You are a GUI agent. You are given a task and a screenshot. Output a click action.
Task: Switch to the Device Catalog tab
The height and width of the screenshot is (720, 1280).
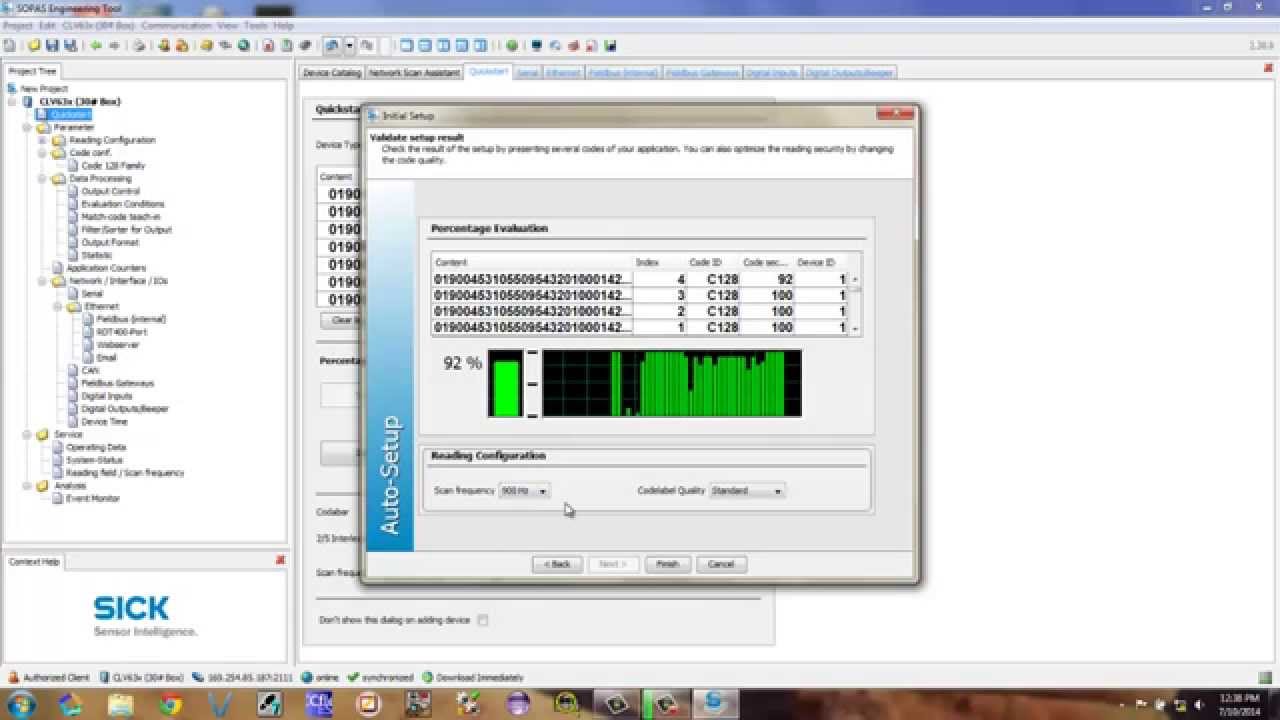(331, 73)
